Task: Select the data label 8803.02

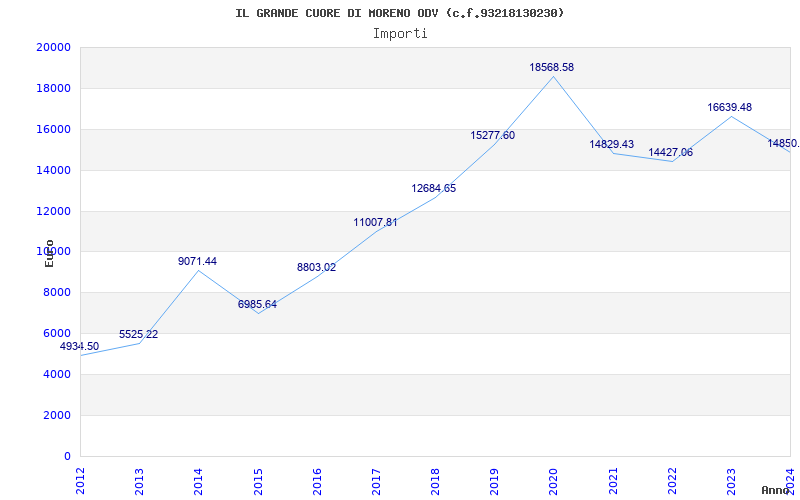Action: coord(316,267)
